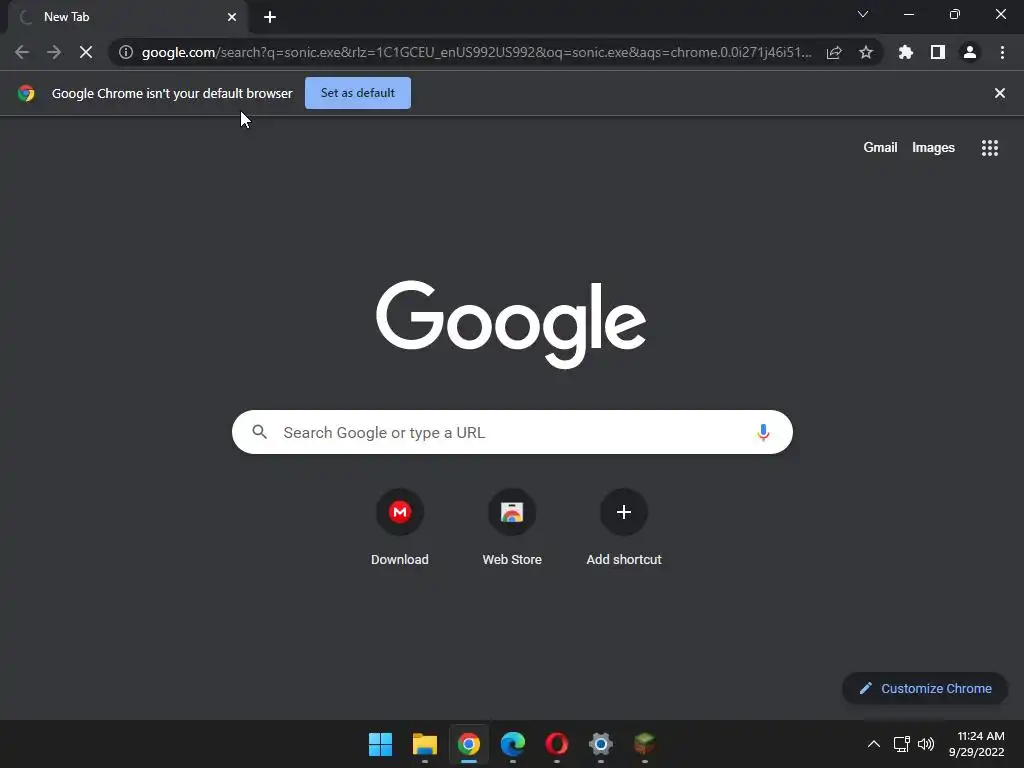Open the Settings gear on the taskbar
1024x768 pixels.
(x=601, y=744)
